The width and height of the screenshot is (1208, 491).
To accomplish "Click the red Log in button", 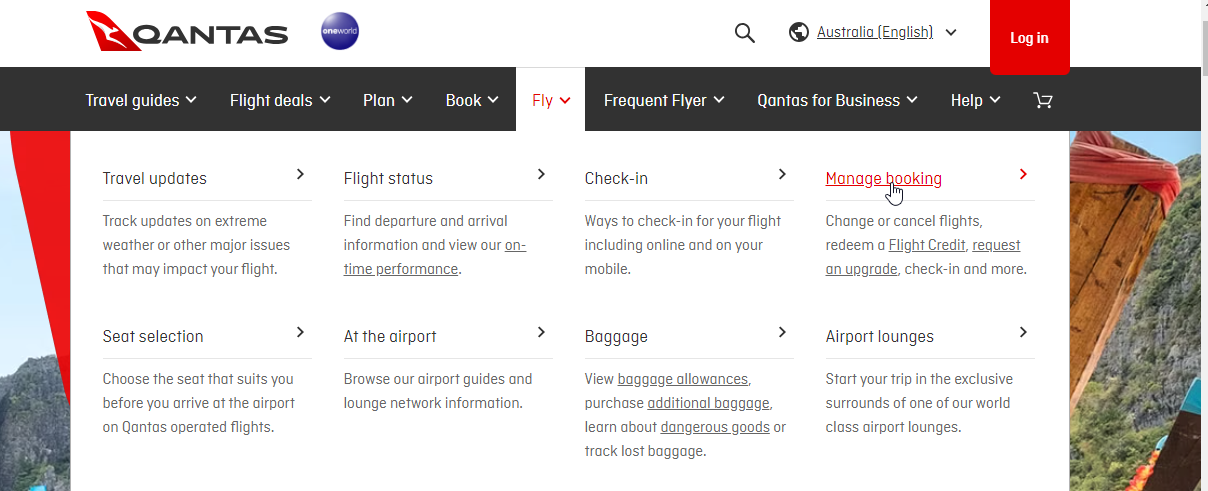I will click(1029, 38).
